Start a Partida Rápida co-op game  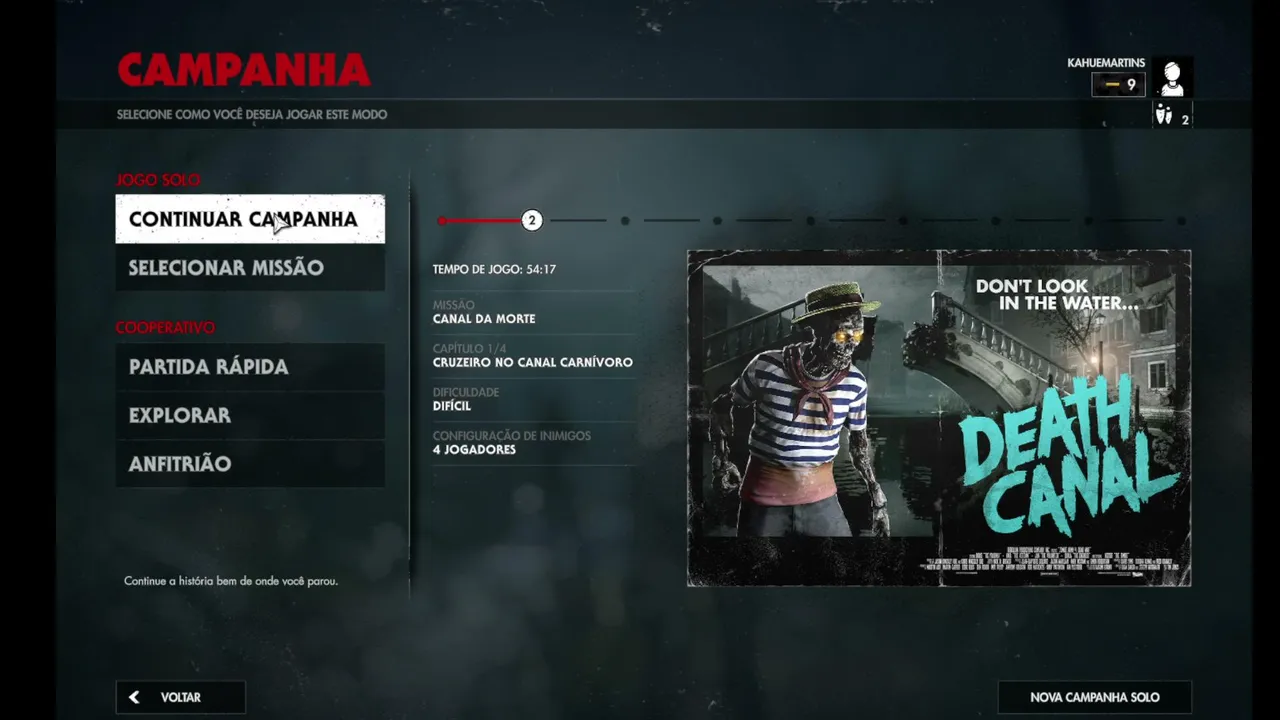(x=250, y=367)
